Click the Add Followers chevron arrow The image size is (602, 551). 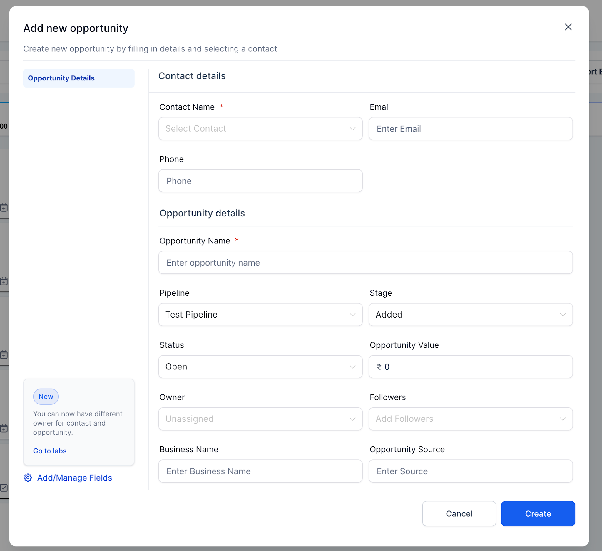click(563, 419)
